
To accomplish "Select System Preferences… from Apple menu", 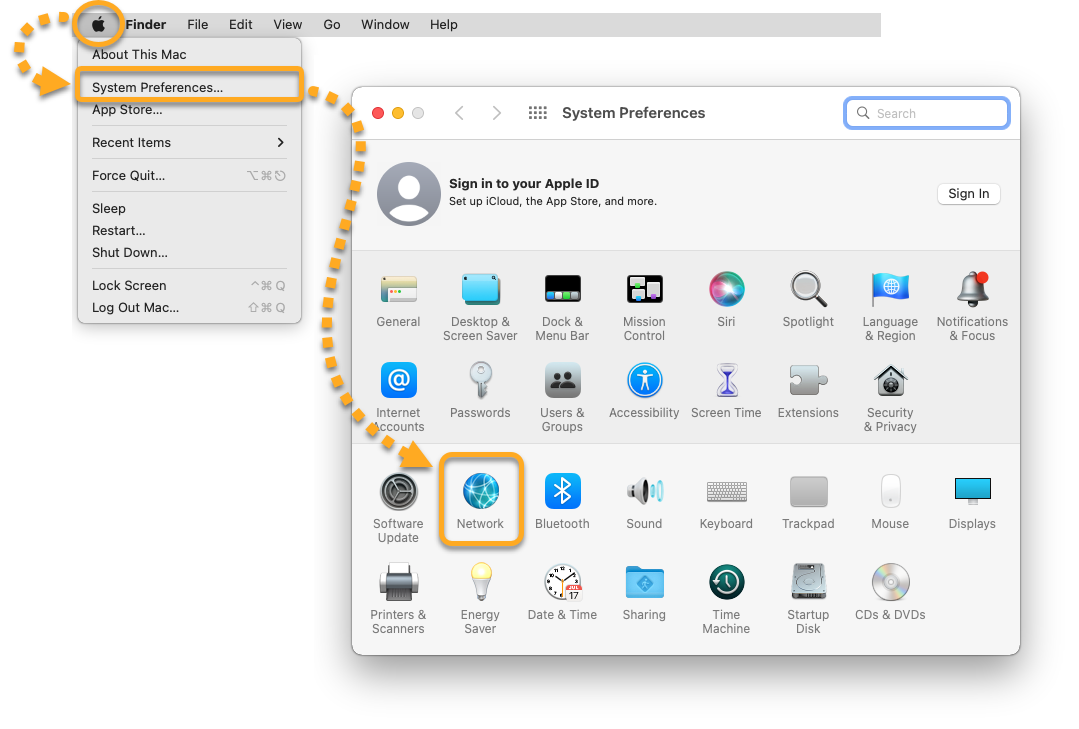I will click(189, 87).
